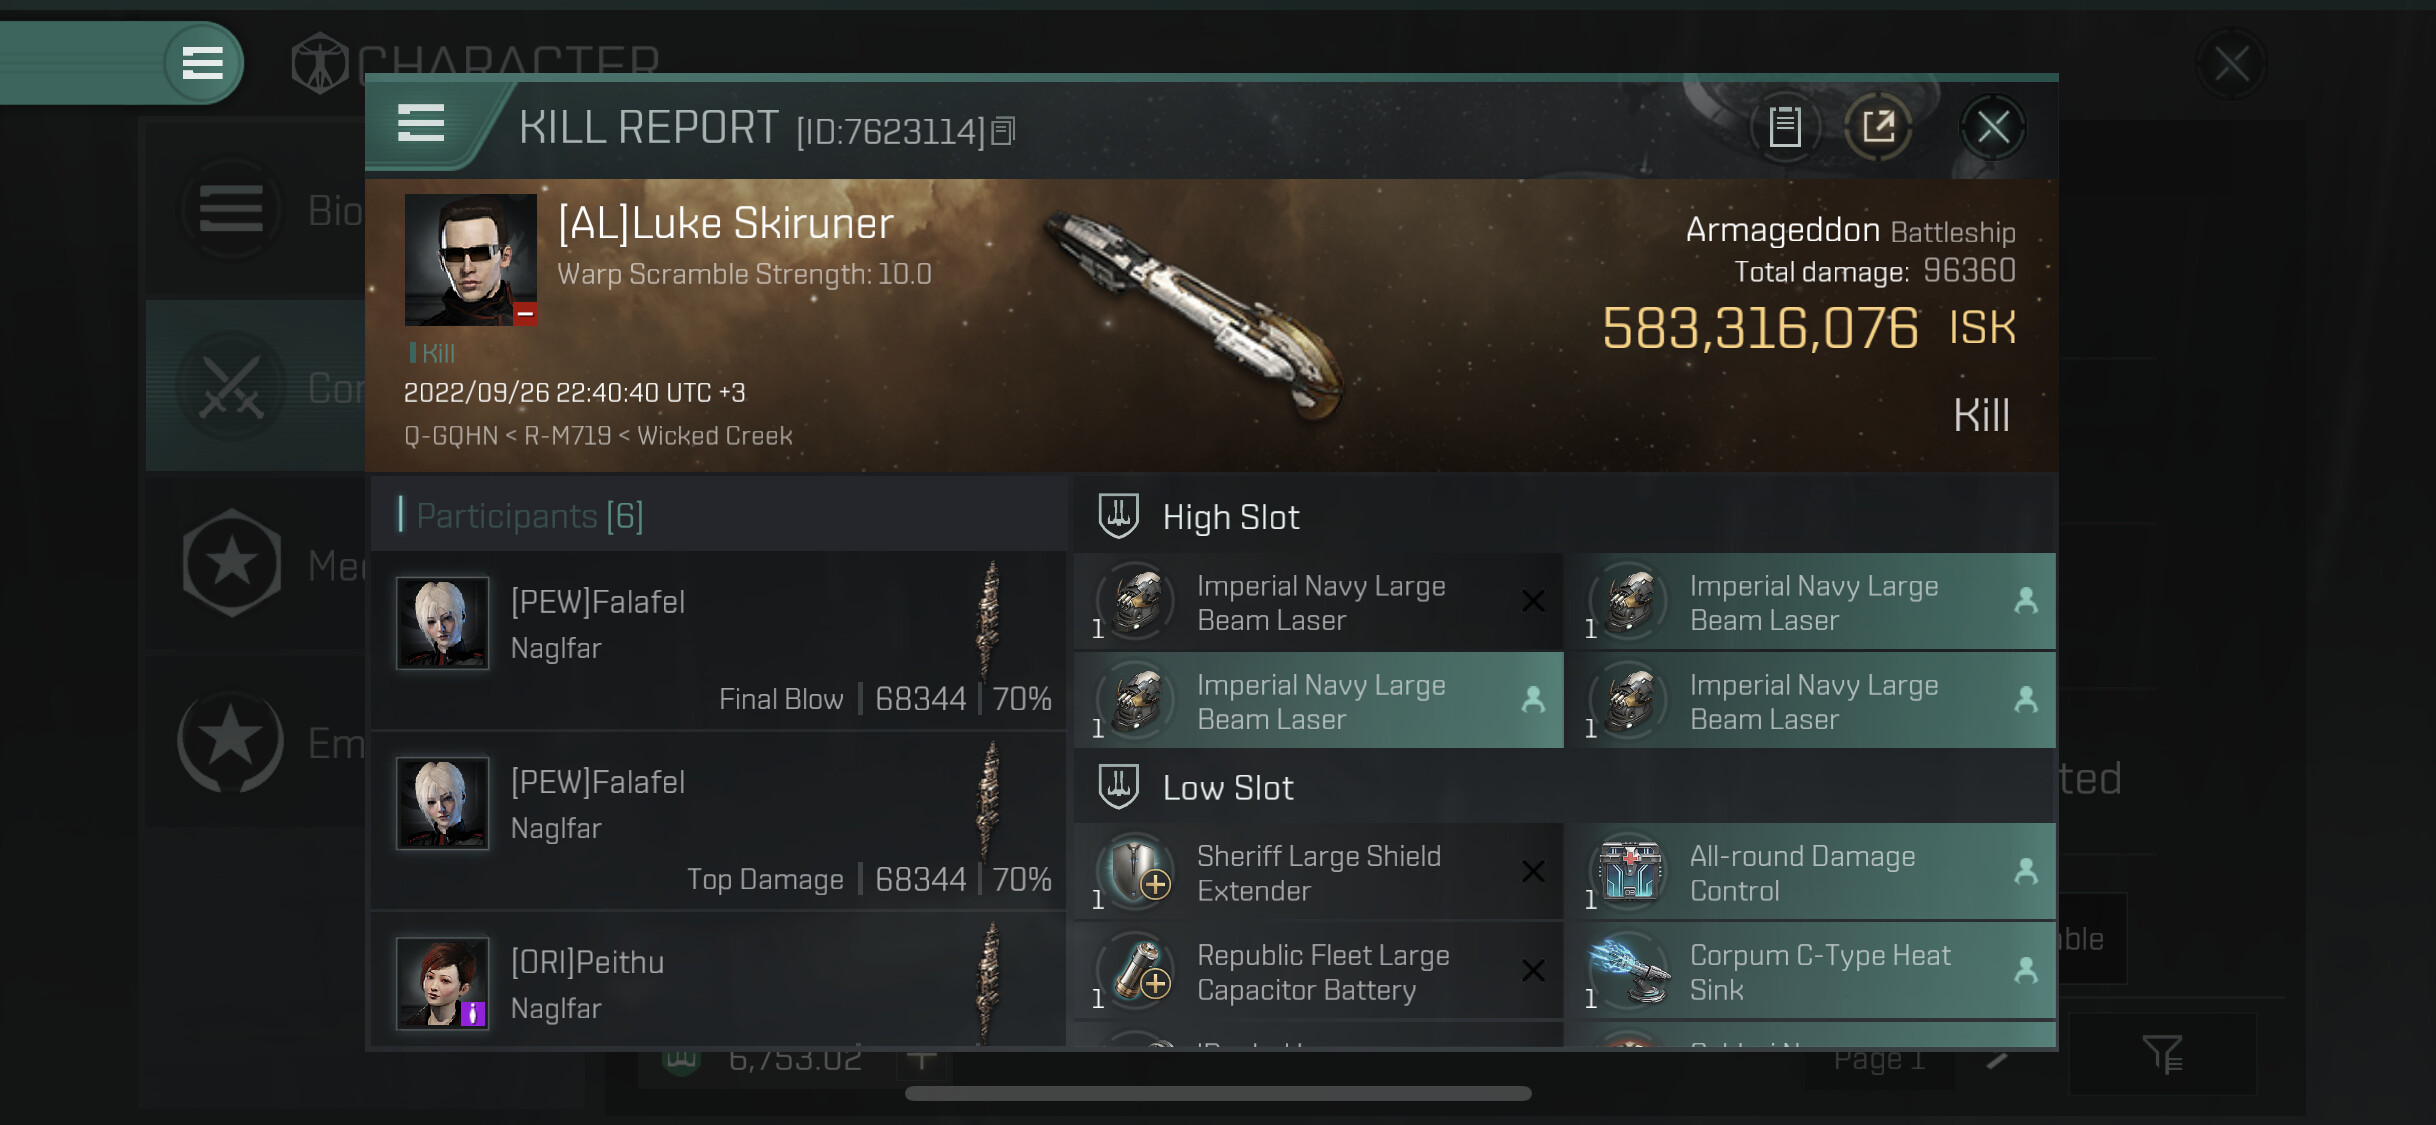Image resolution: width=2436 pixels, height=1125 pixels.
Task: Open the Medals star sidebar item
Action: (232, 562)
